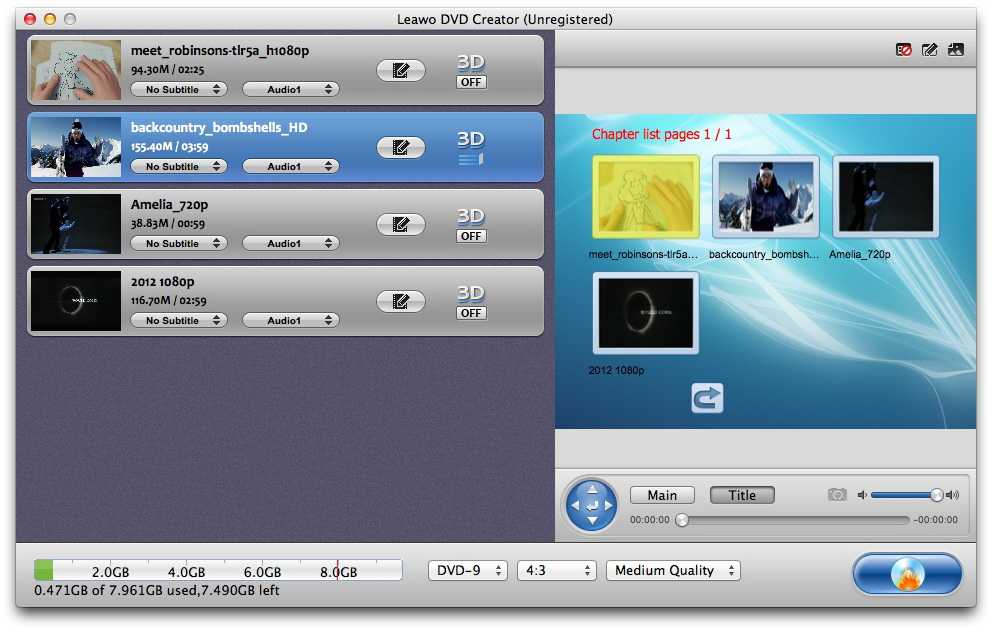
Task: Open Audio1 dropdown for meet_robinsons-tlr5a_h1080p
Action: click(291, 89)
